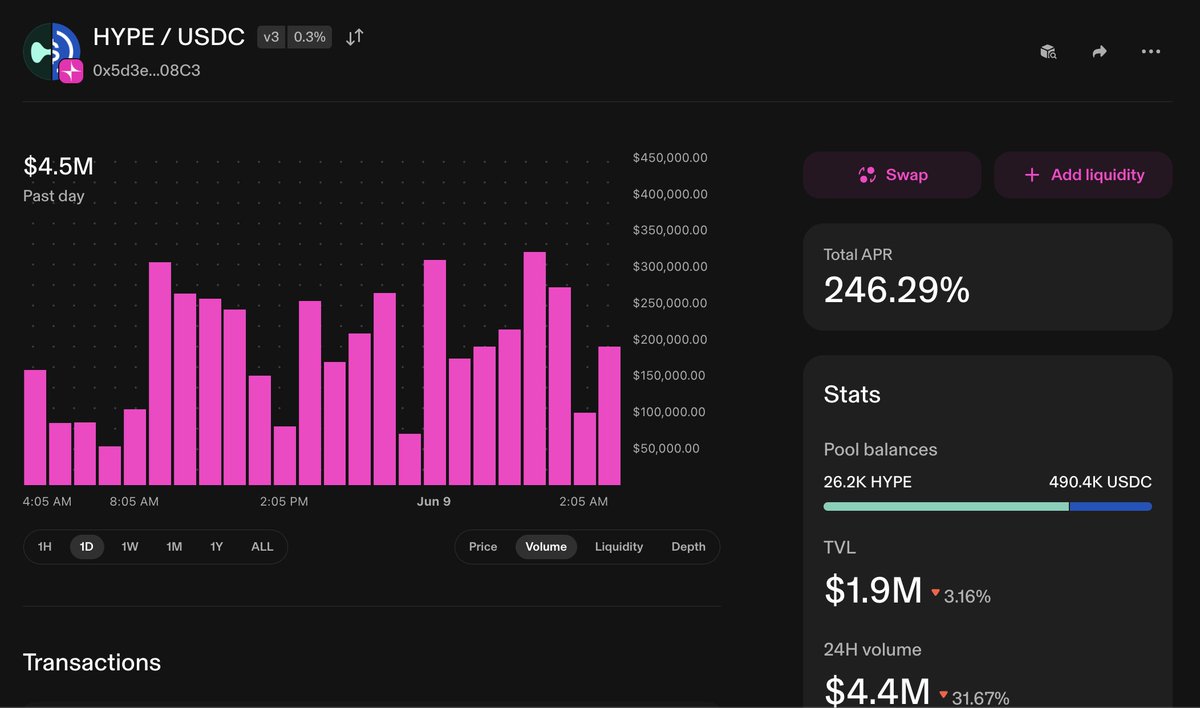Image resolution: width=1200 pixels, height=708 pixels.
Task: Click the 490.4K USDC balance label
Action: click(1100, 482)
